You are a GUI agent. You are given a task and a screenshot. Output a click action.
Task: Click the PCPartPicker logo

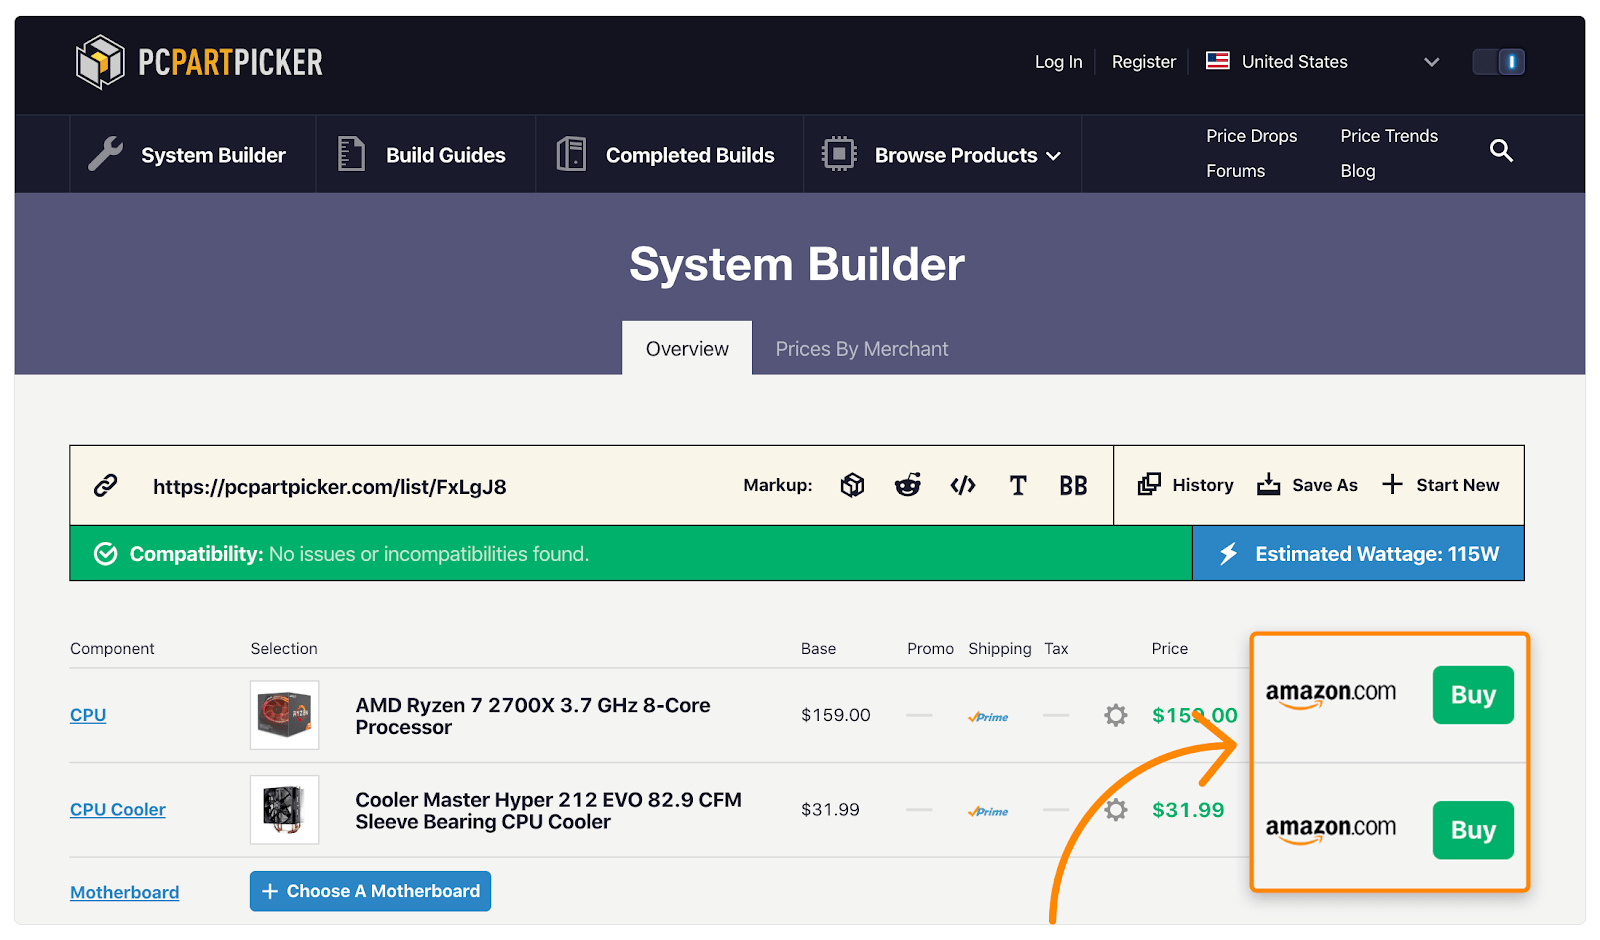[x=199, y=62]
